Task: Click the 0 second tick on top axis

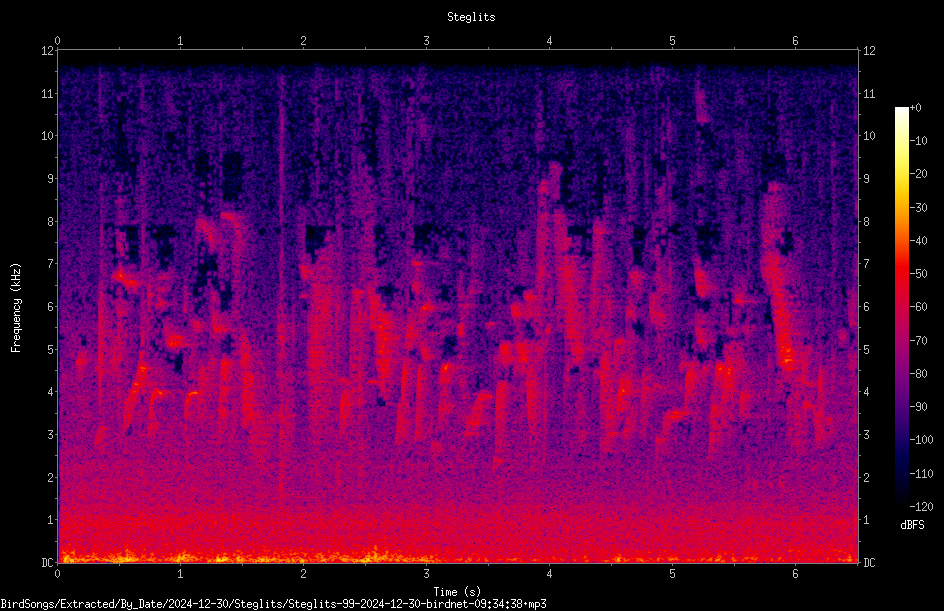Action: click(x=57, y=40)
